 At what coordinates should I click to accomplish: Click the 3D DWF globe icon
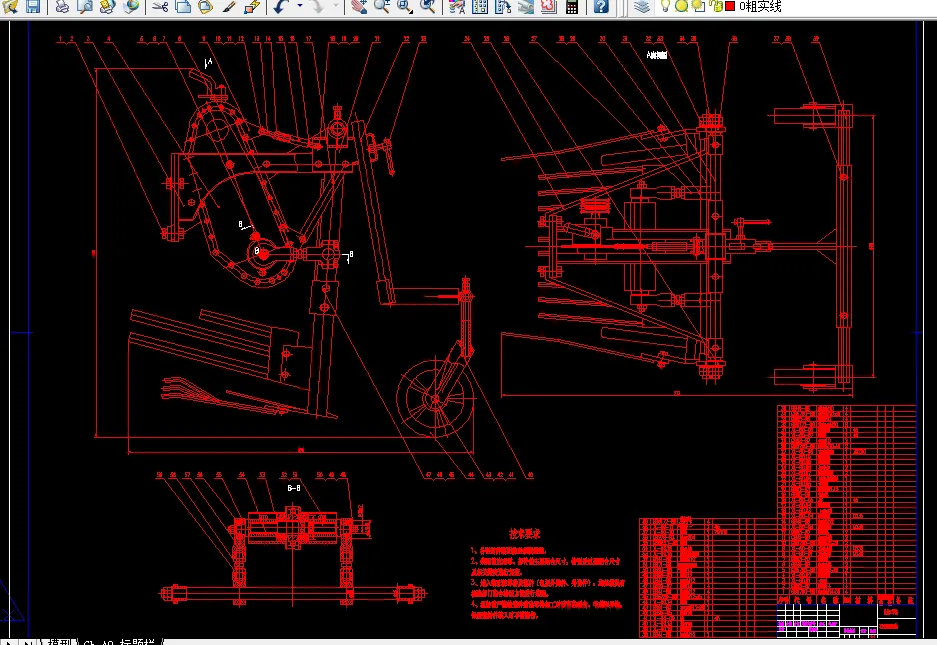131,6
